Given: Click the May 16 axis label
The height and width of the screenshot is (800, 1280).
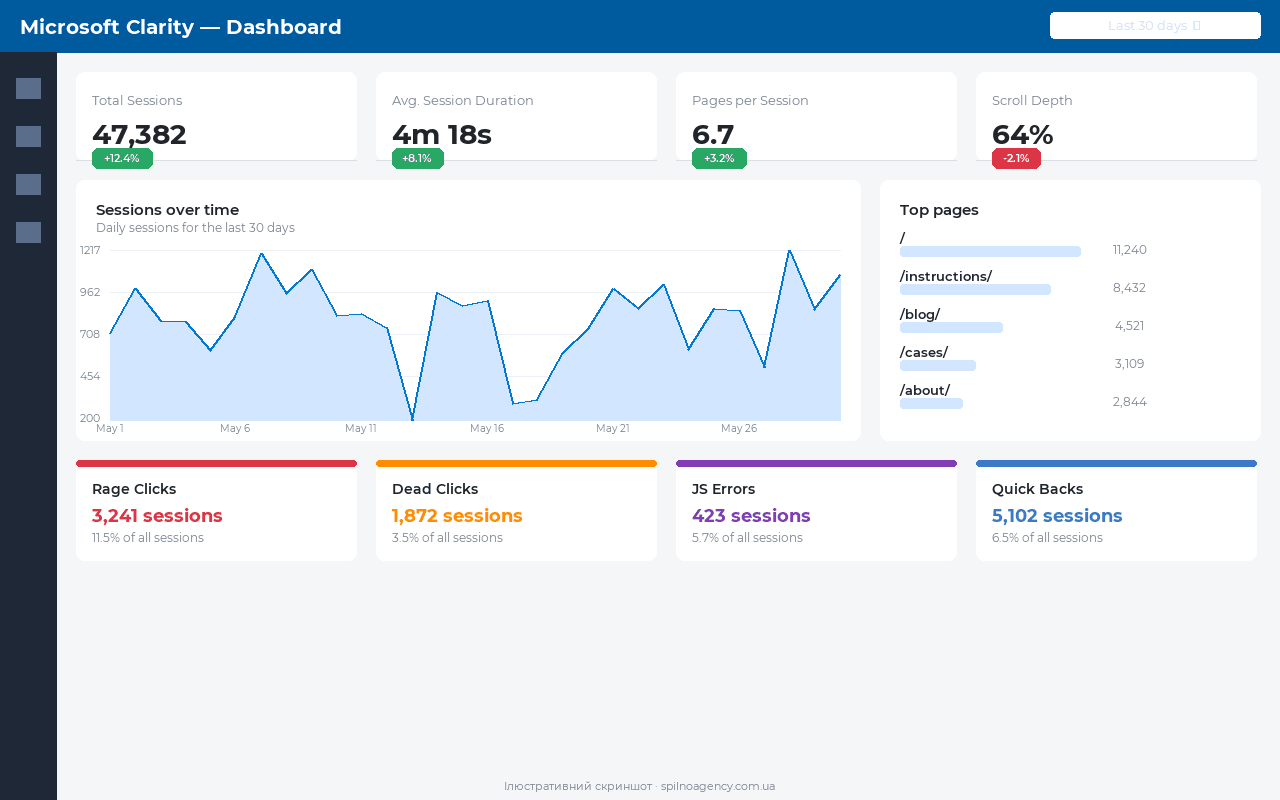Looking at the screenshot, I should (x=487, y=428).
